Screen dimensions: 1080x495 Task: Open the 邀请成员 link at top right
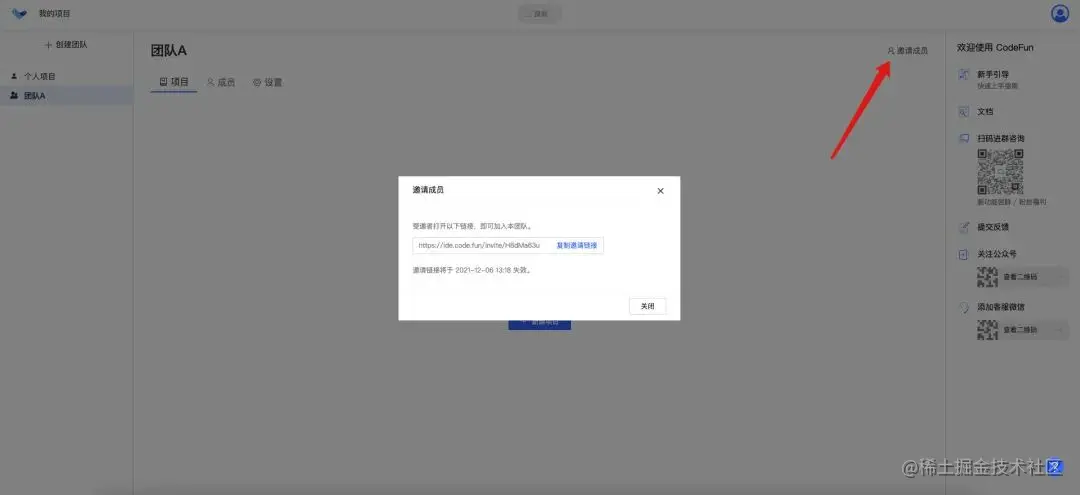(x=907, y=50)
